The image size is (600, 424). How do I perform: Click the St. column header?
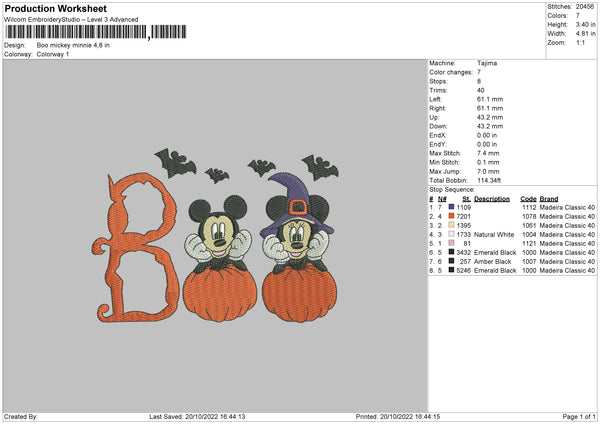[466, 199]
